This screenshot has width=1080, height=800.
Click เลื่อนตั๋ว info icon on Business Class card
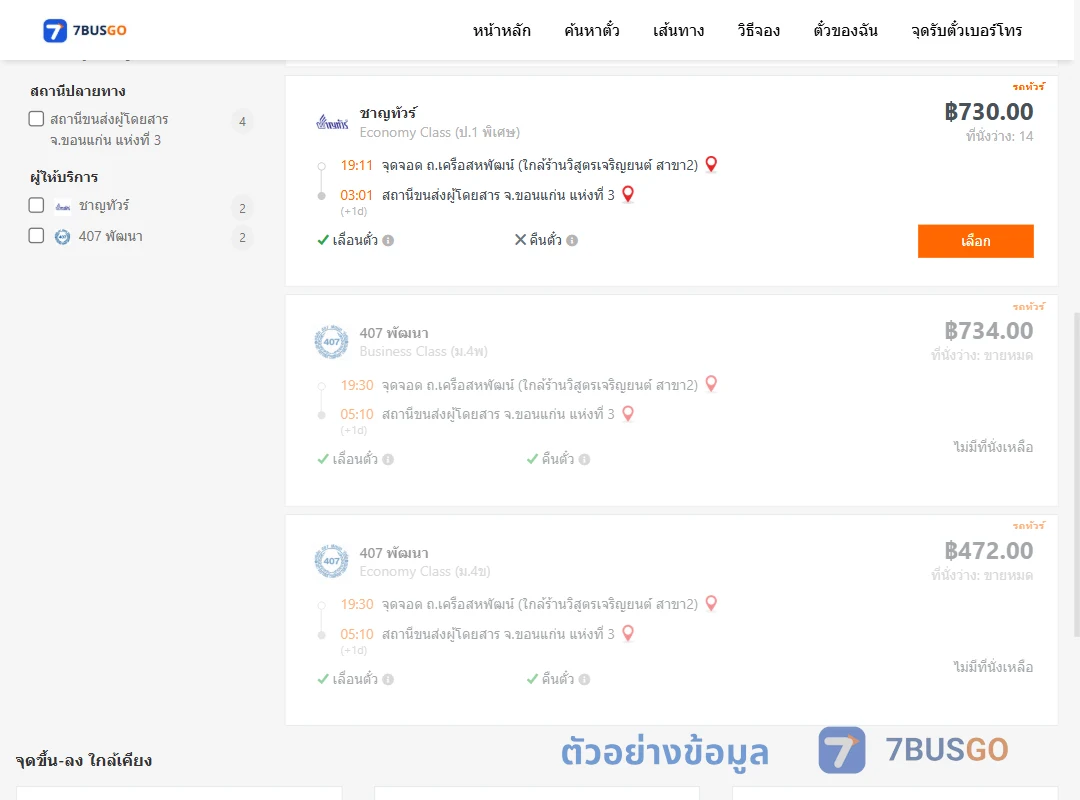point(388,460)
